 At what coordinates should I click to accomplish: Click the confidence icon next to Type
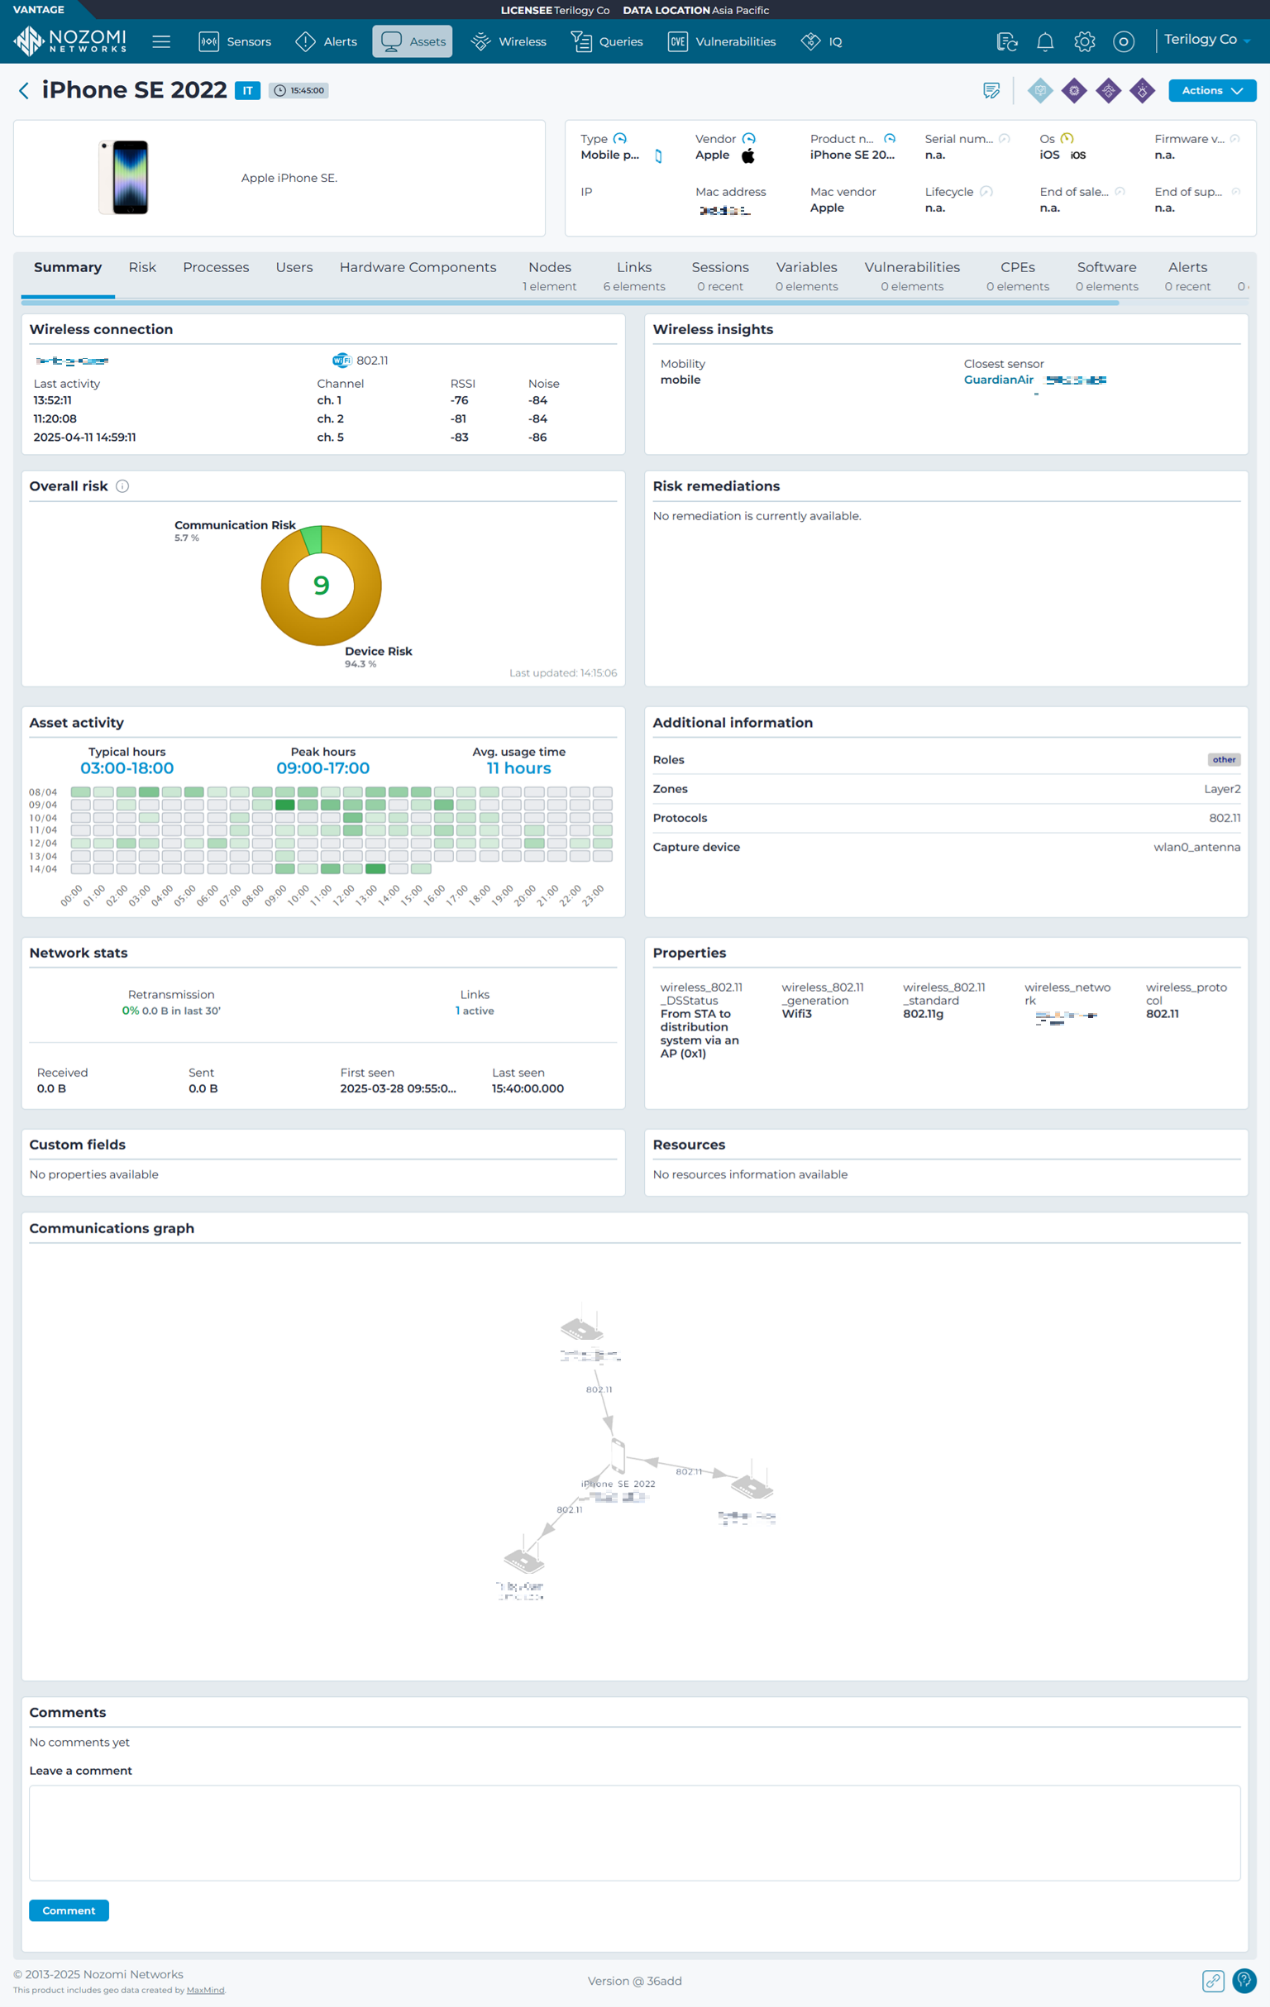pos(620,139)
